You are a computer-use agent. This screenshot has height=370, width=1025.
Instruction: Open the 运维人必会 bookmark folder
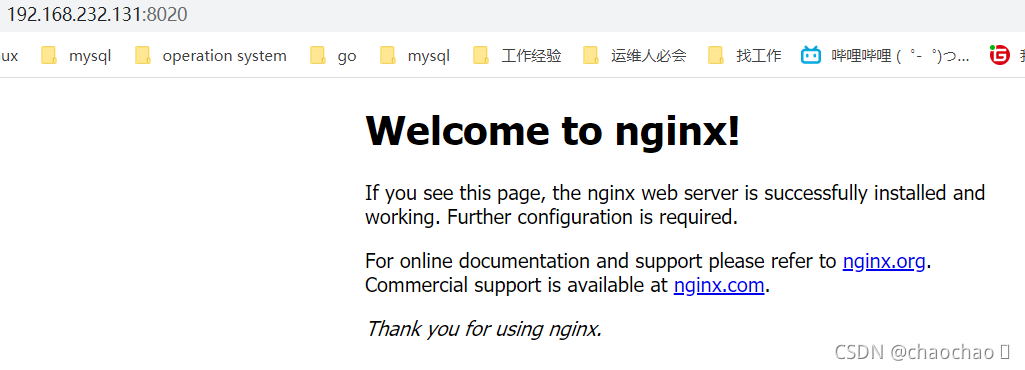[634, 56]
